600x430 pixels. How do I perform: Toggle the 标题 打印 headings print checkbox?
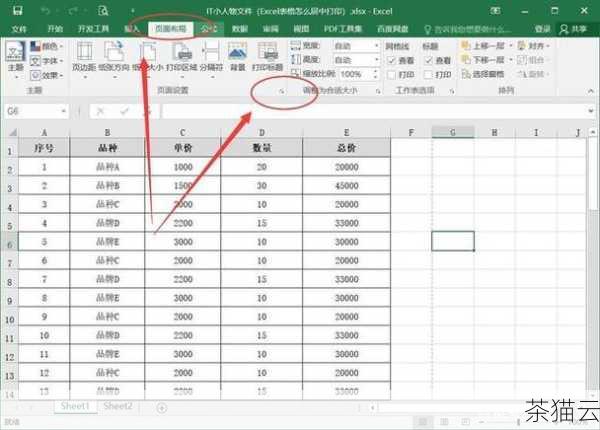click(x=429, y=75)
